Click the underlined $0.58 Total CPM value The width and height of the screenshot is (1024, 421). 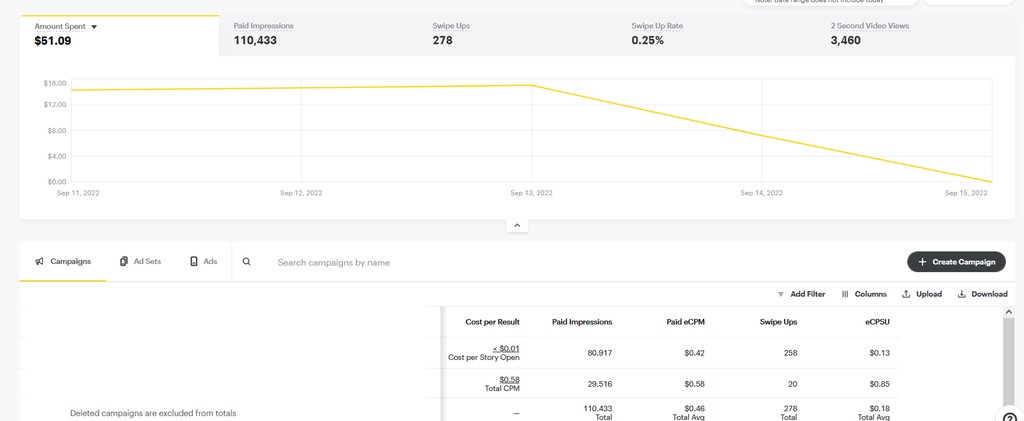coord(509,379)
